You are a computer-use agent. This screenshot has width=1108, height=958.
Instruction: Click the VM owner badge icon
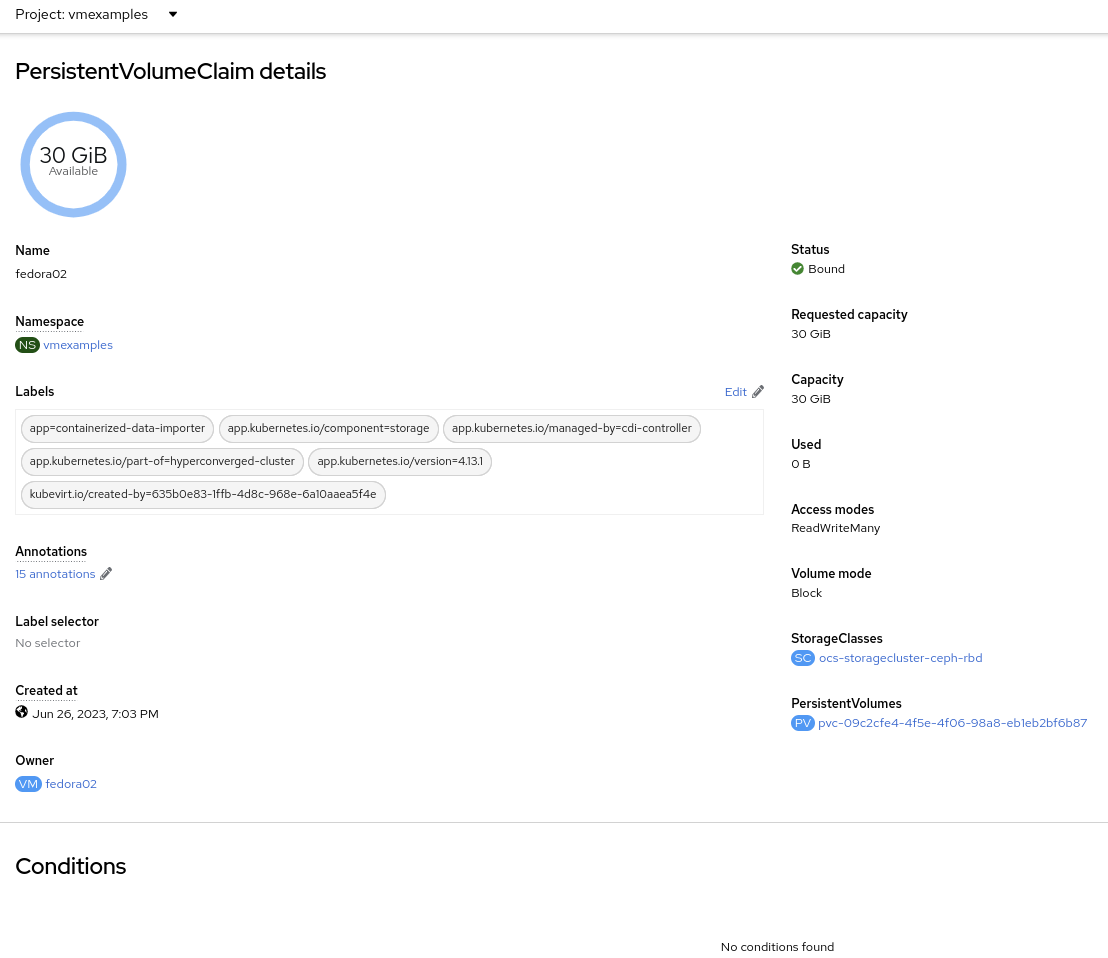point(28,784)
